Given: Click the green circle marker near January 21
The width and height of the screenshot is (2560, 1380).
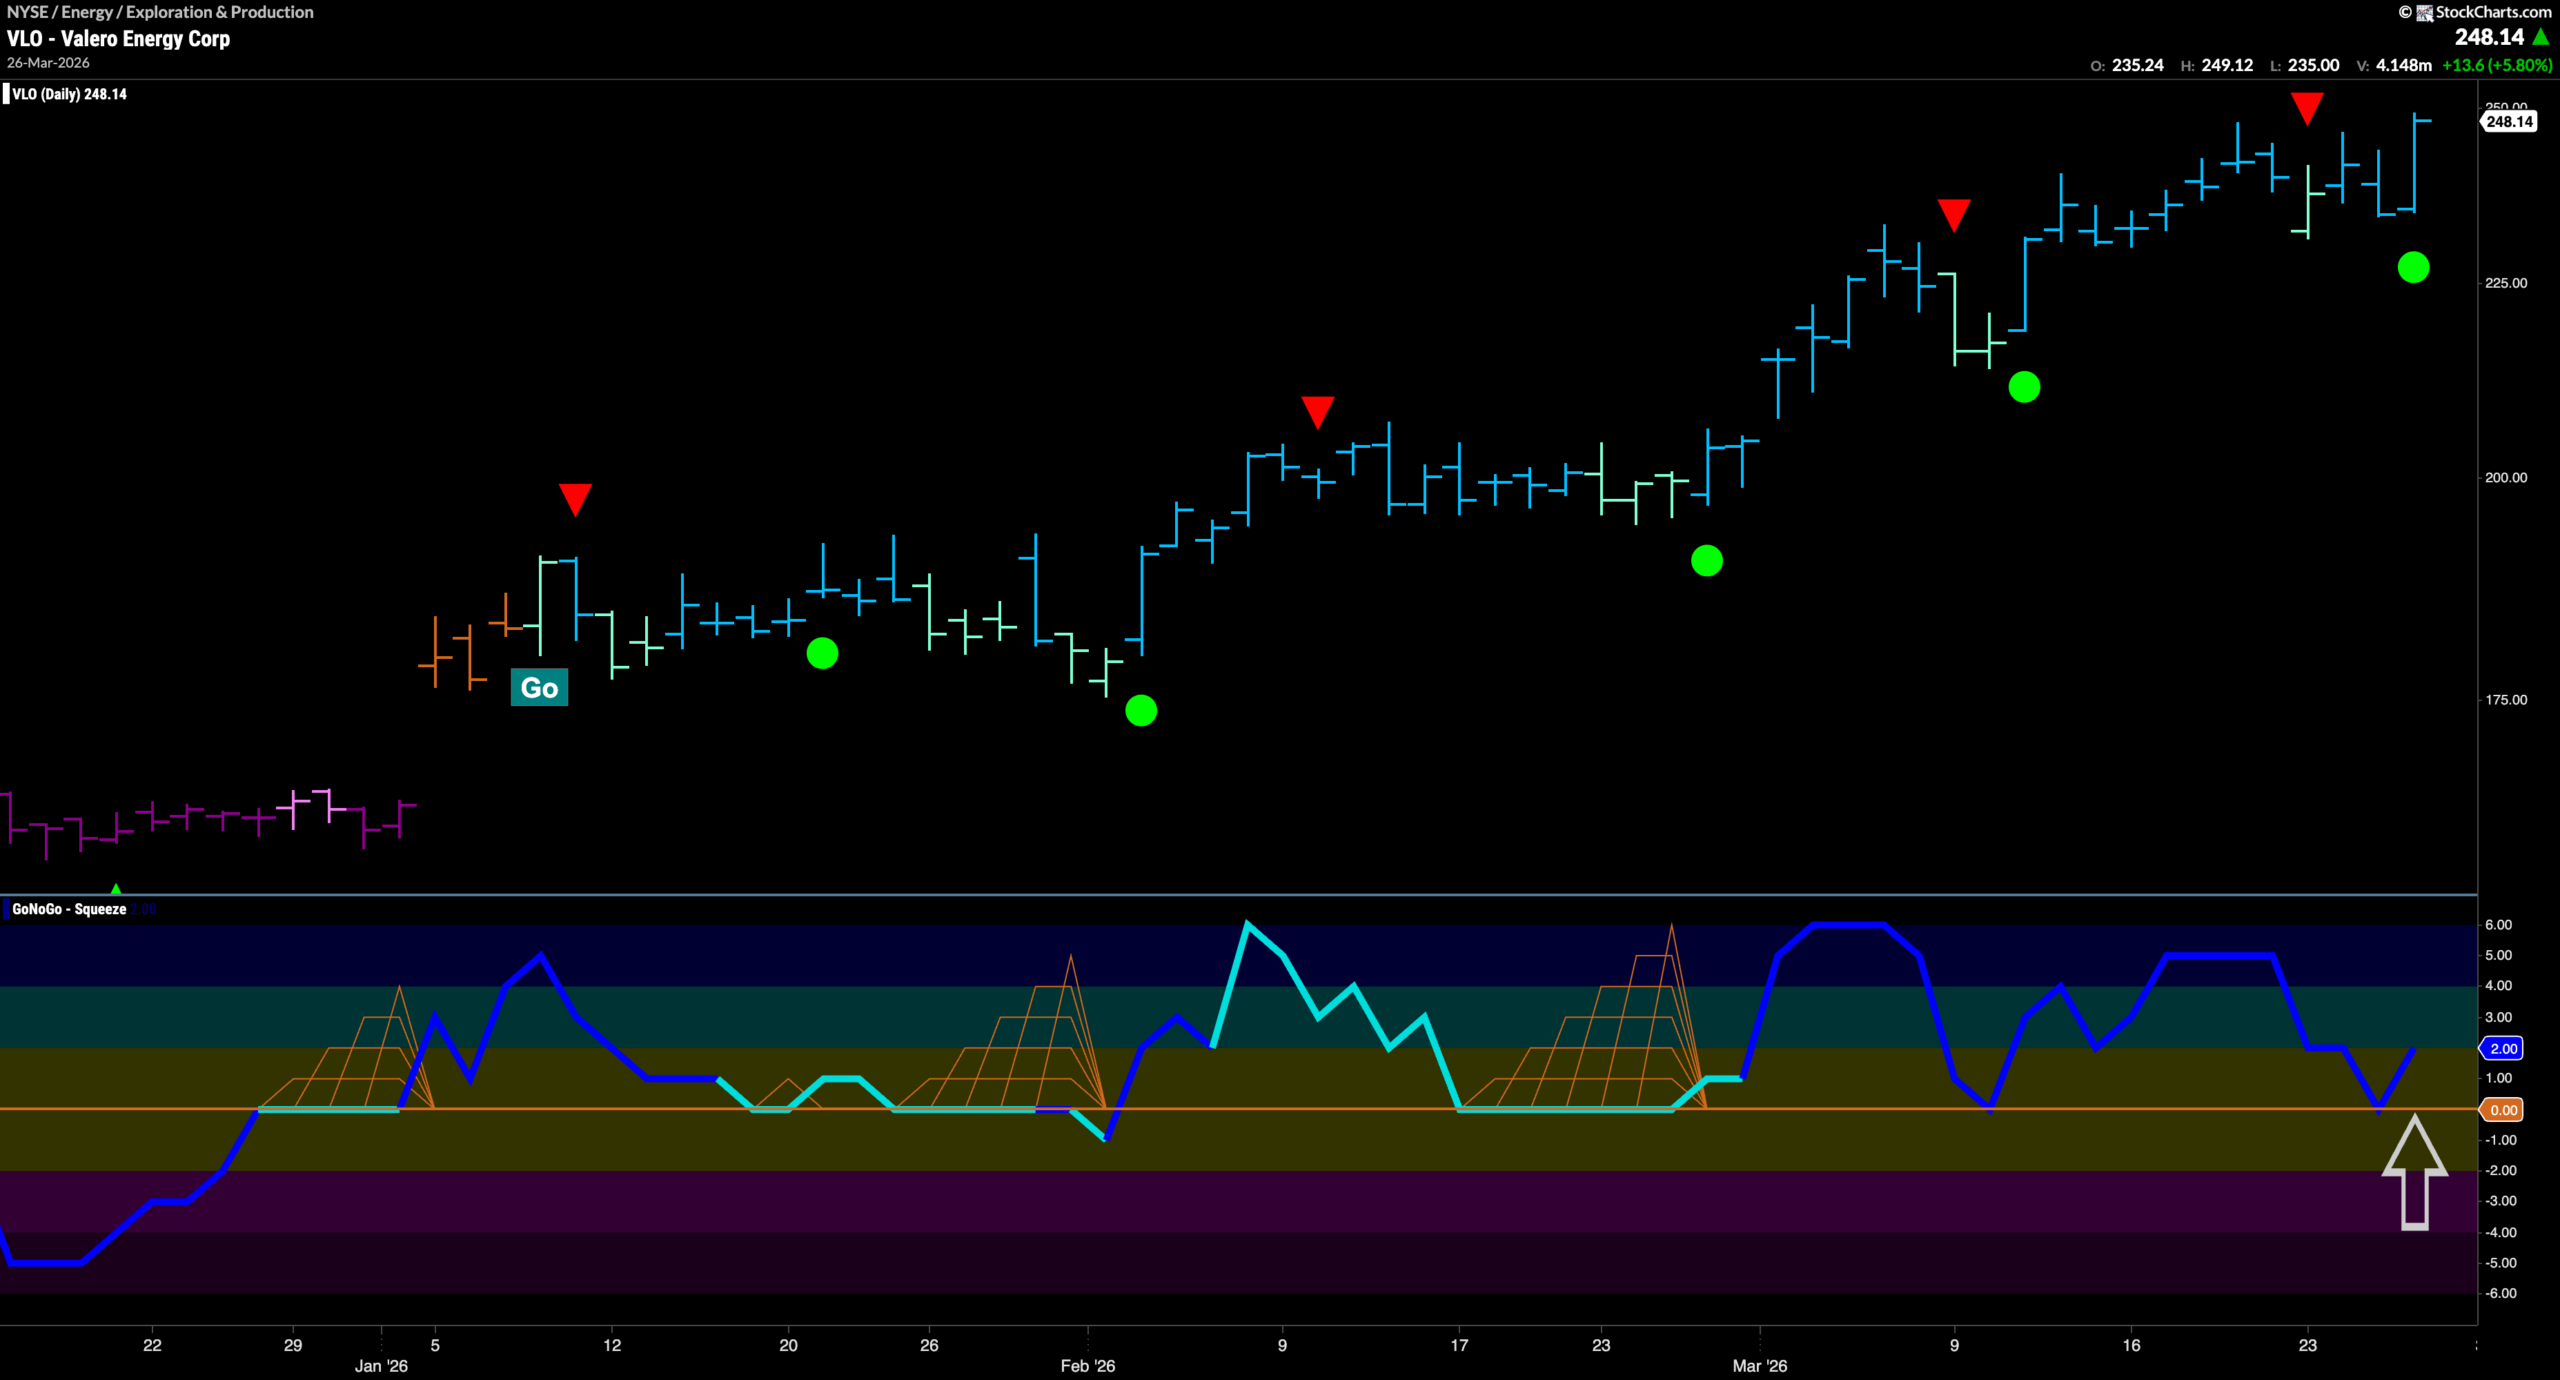Looking at the screenshot, I should [822, 654].
